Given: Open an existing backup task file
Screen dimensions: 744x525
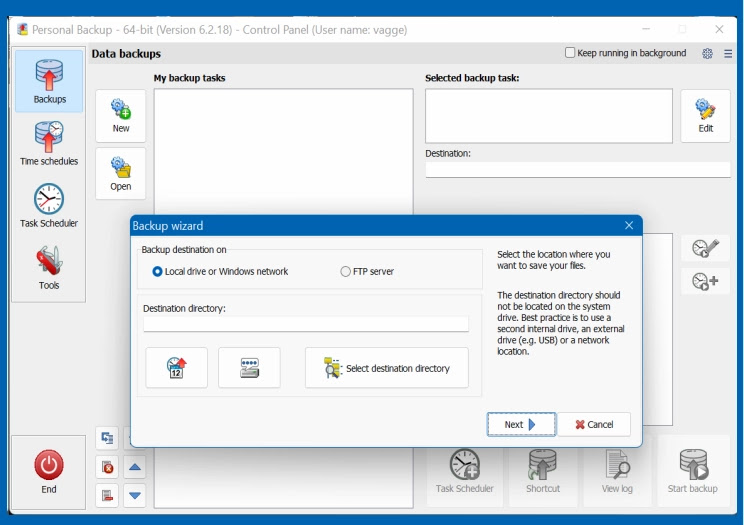Looking at the screenshot, I should [121, 174].
